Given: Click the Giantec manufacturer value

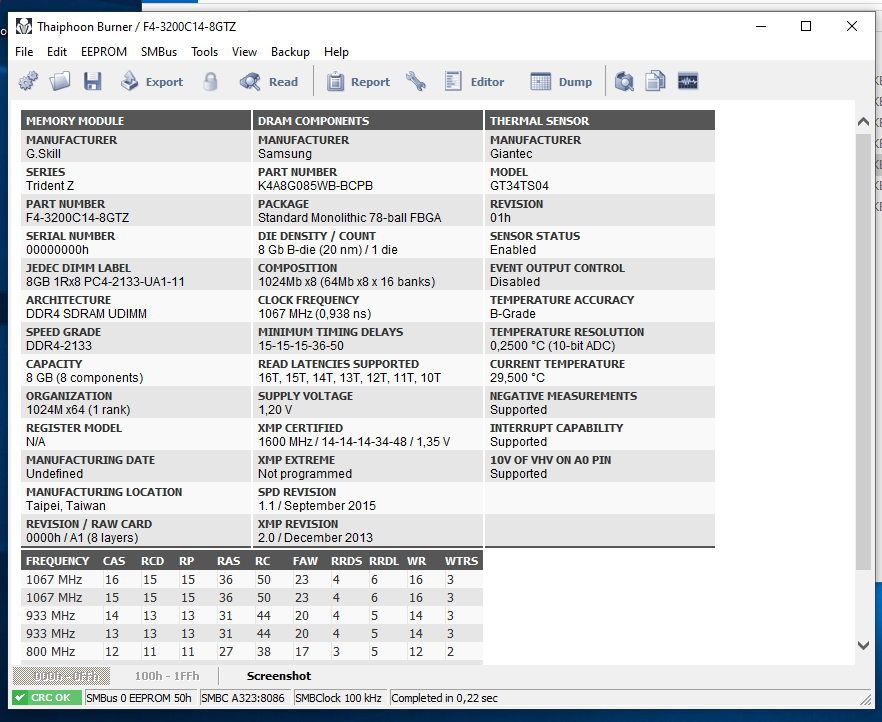Looking at the screenshot, I should tap(511, 154).
